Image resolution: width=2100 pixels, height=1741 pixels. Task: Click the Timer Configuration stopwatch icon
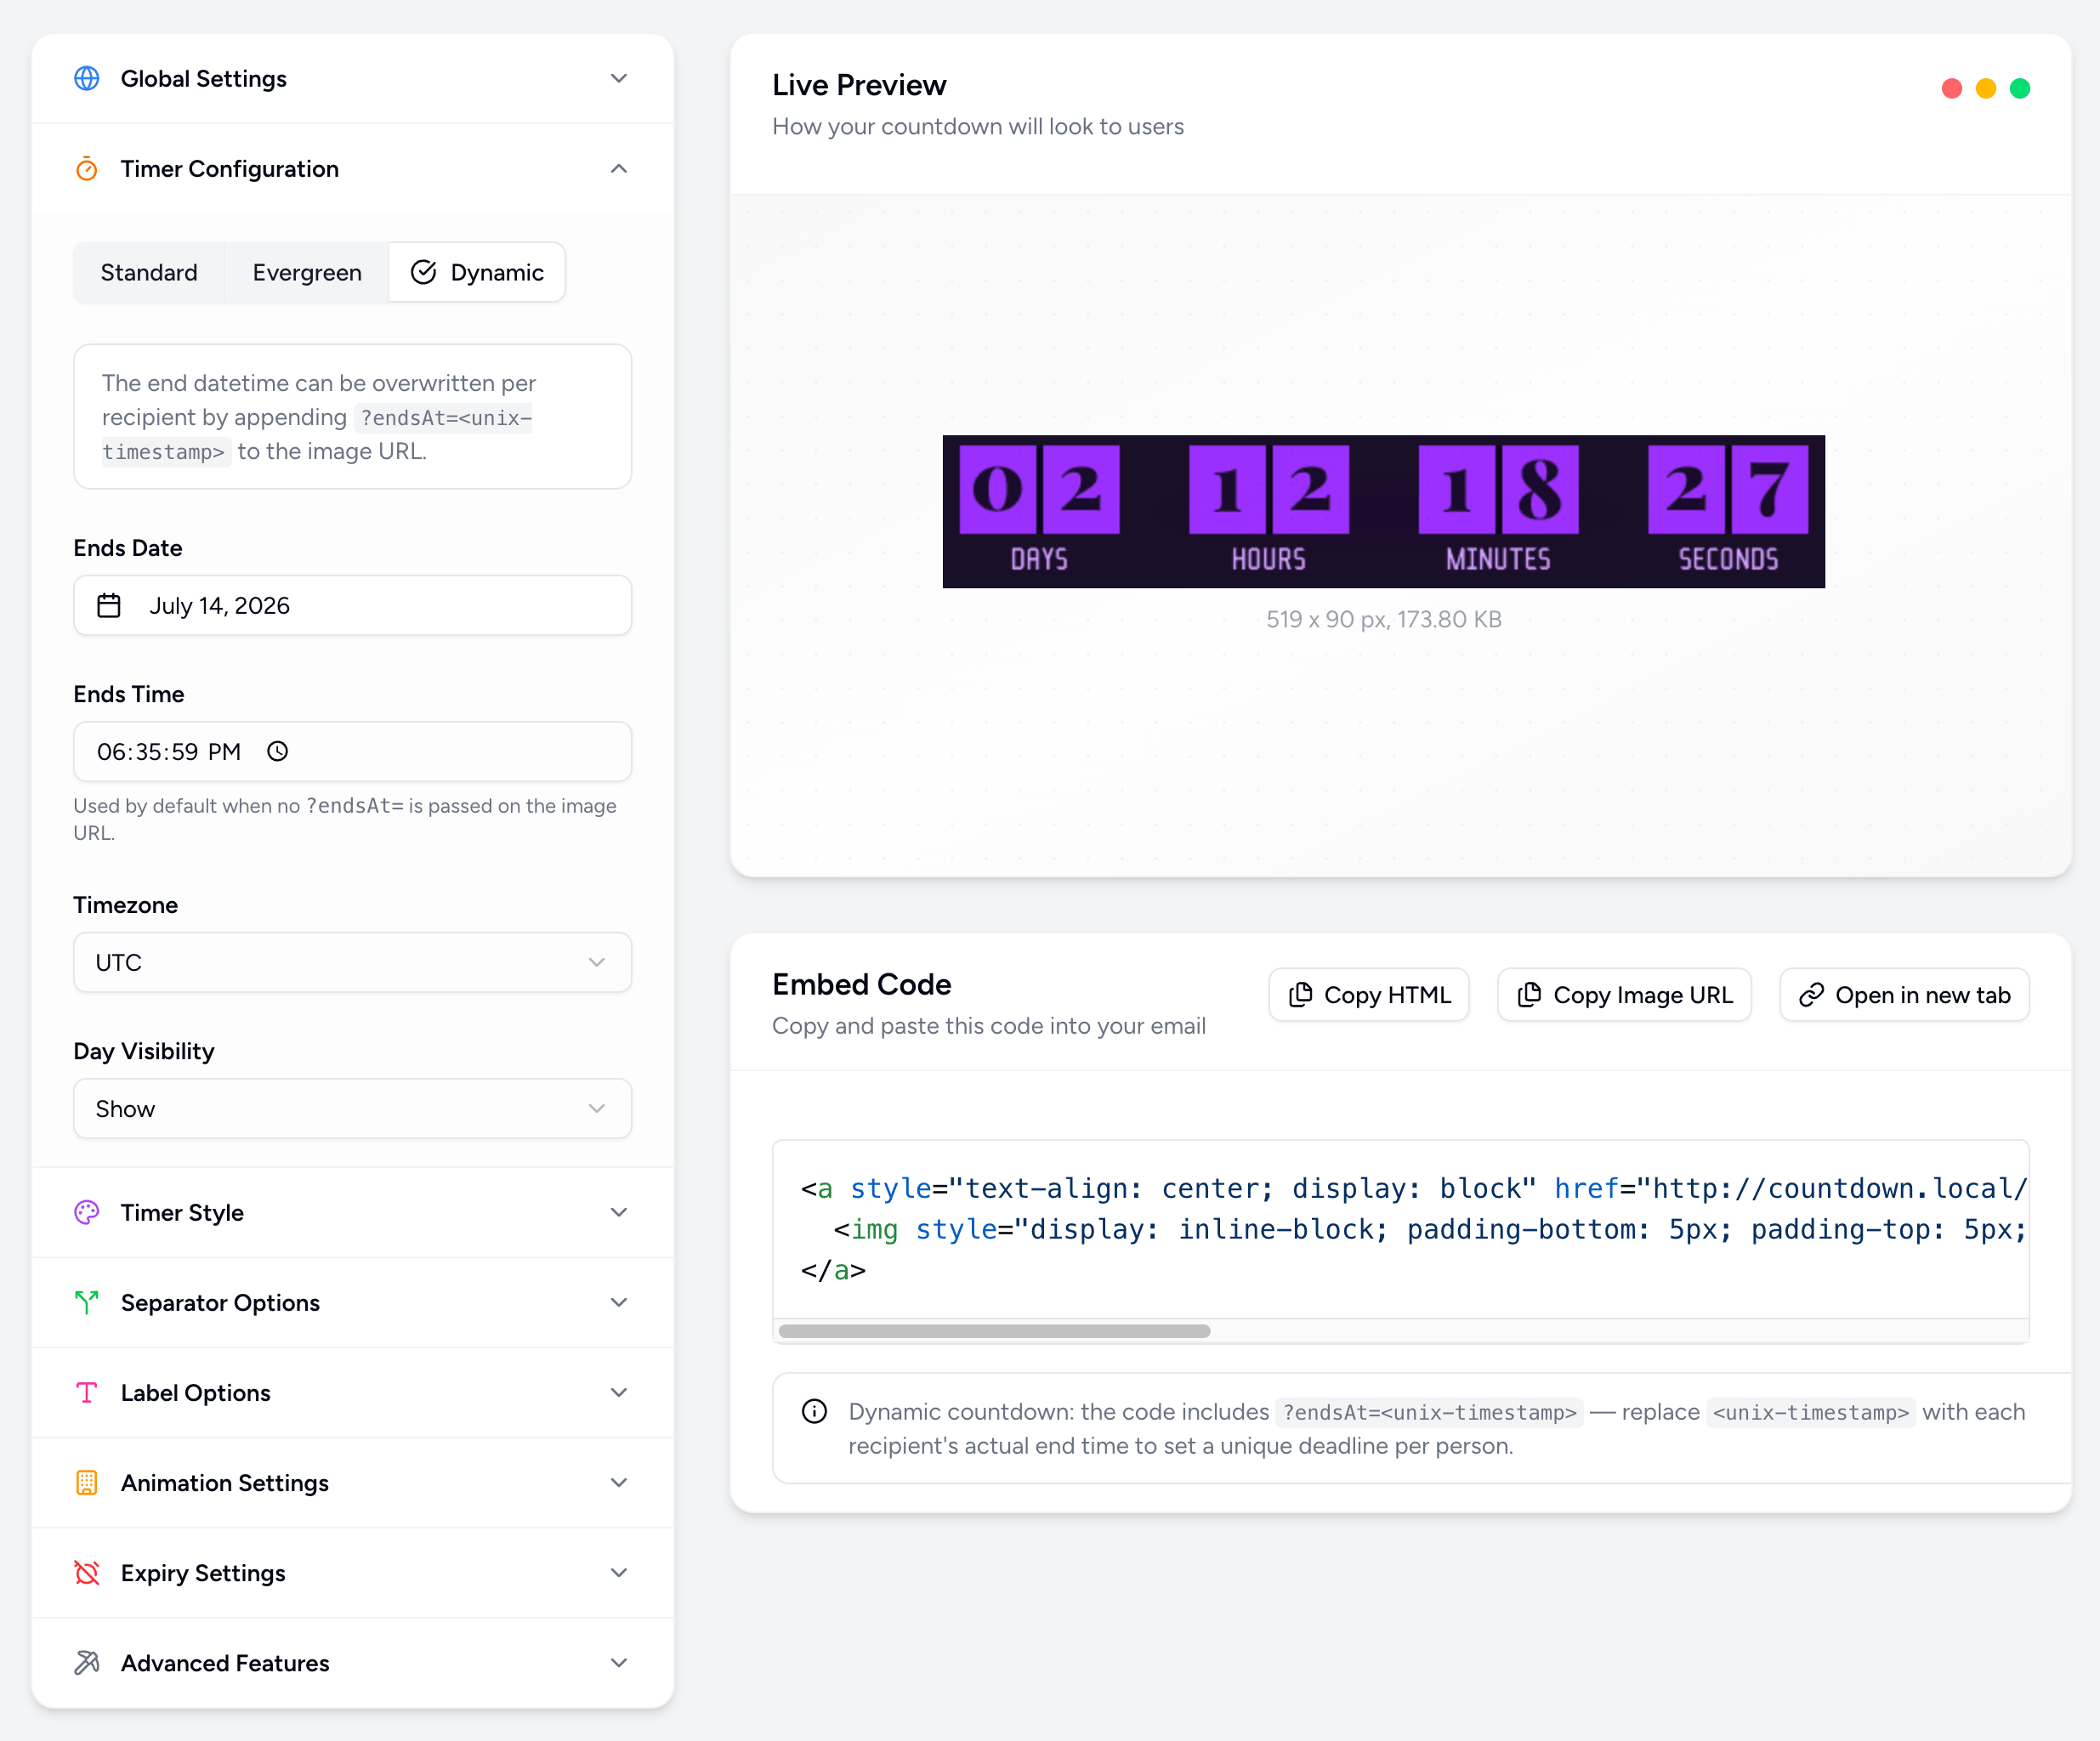pos(87,168)
